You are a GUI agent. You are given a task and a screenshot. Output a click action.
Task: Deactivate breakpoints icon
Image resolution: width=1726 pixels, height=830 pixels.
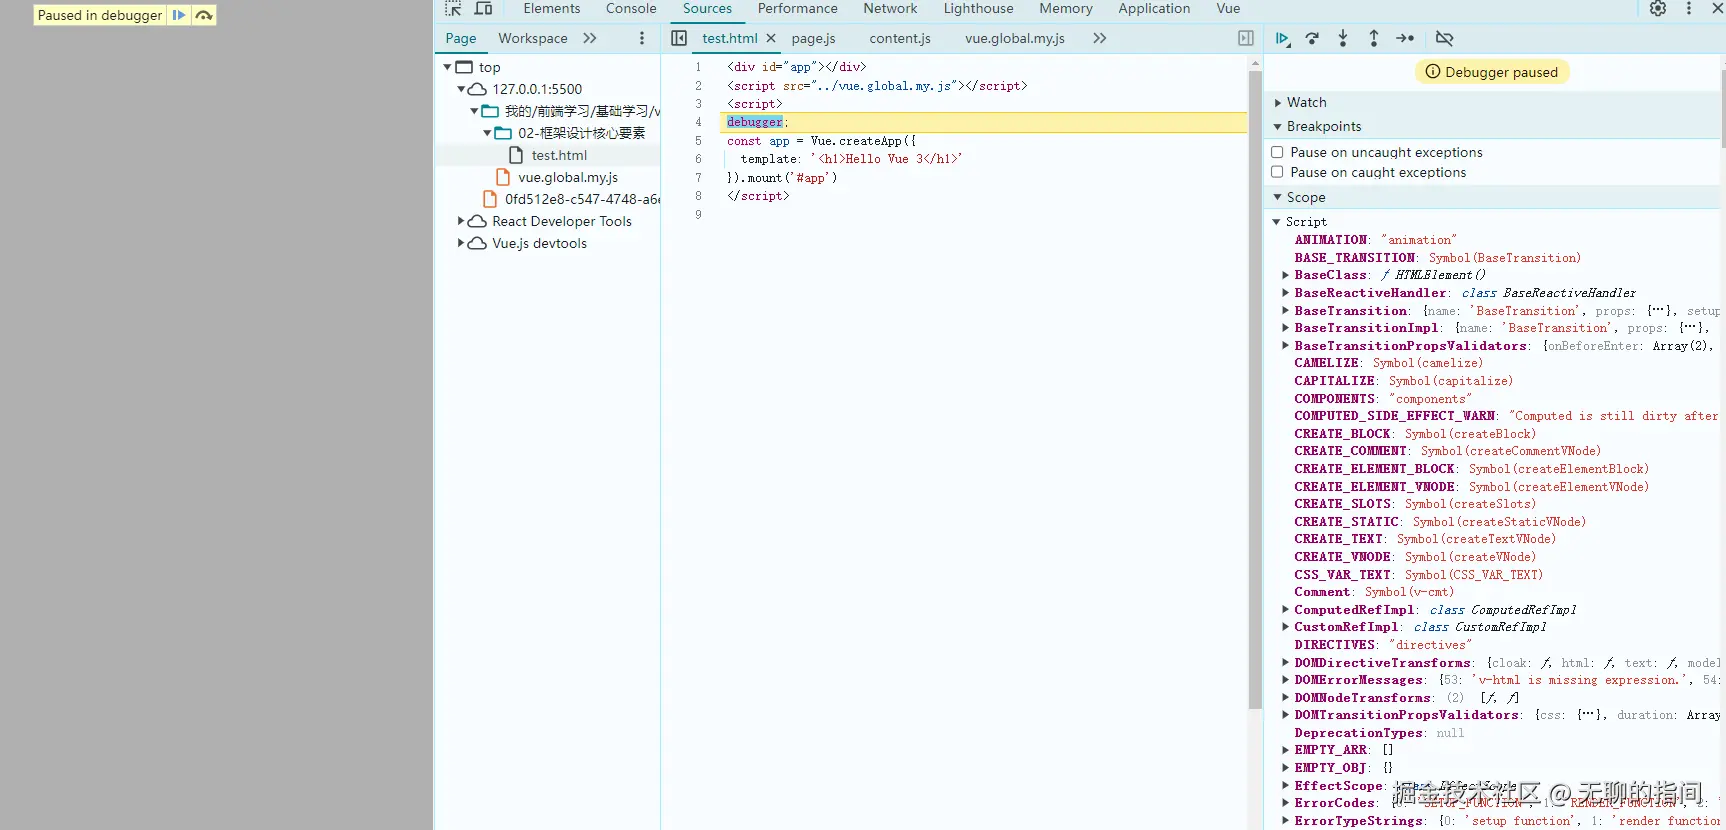tap(1444, 38)
